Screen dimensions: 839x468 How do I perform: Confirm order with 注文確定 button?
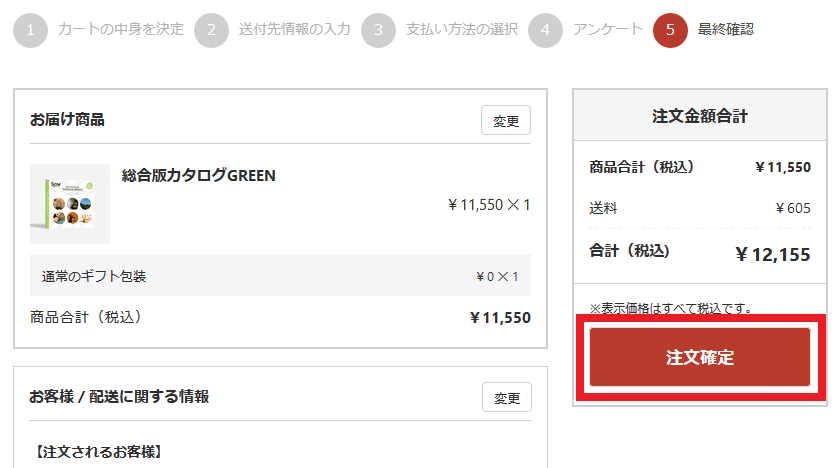point(700,357)
